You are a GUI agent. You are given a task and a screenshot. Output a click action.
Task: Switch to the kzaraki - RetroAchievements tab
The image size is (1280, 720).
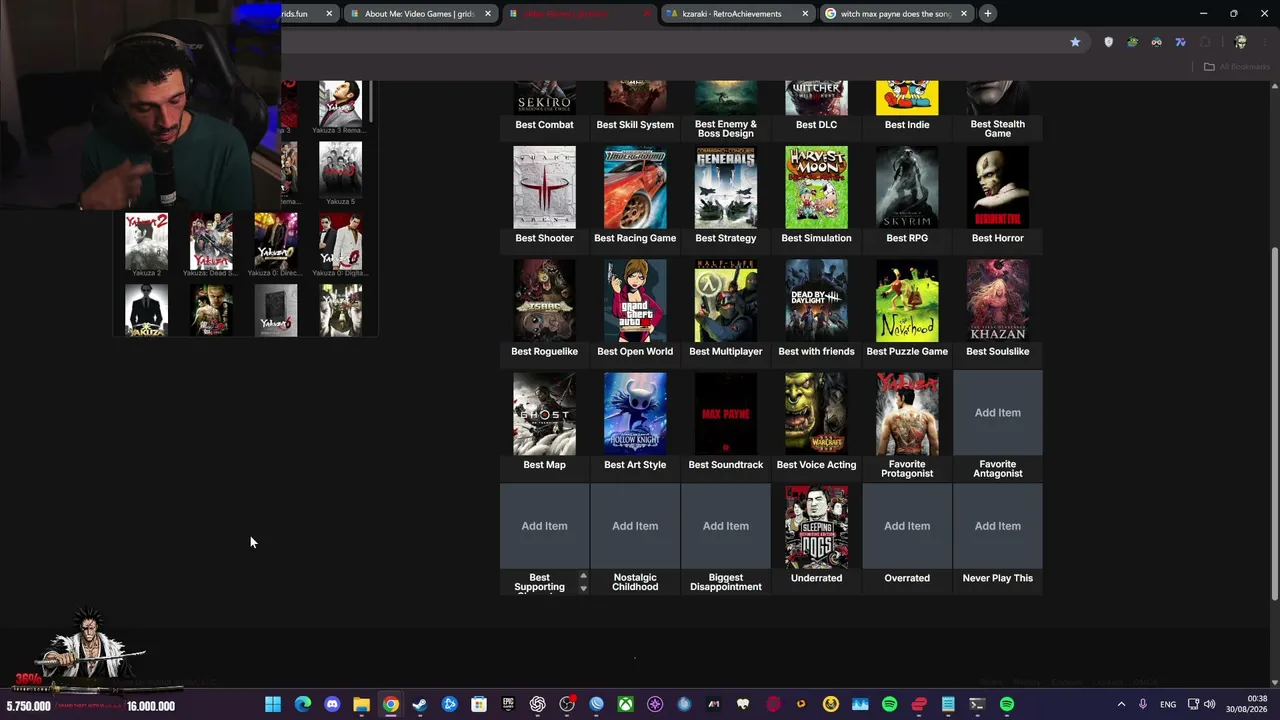tap(735, 14)
